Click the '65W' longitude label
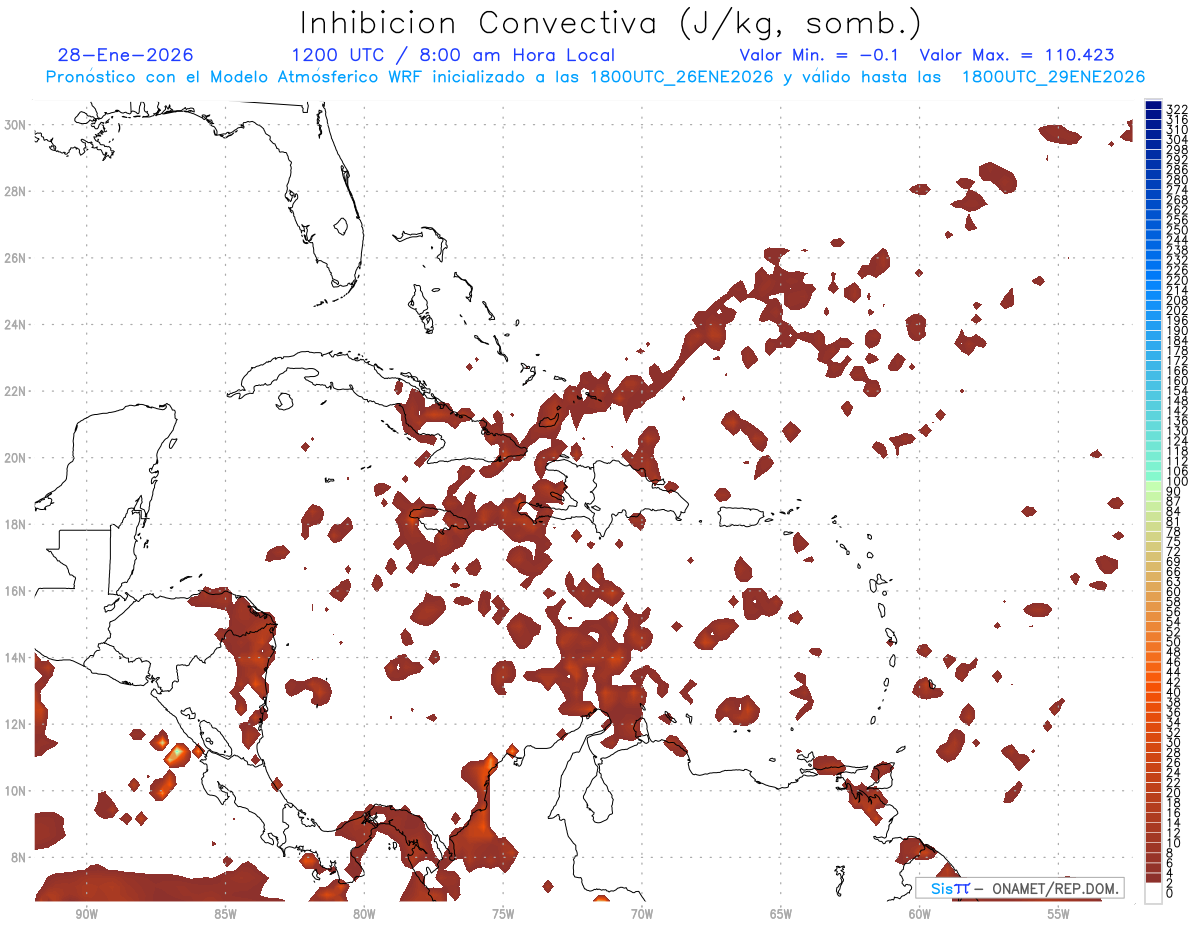Image resolution: width=1200 pixels, height=927 pixels. coord(781,915)
